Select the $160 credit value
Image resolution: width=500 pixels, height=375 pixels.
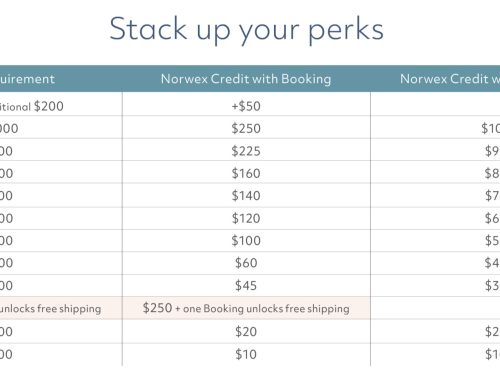pyautogui.click(x=246, y=173)
